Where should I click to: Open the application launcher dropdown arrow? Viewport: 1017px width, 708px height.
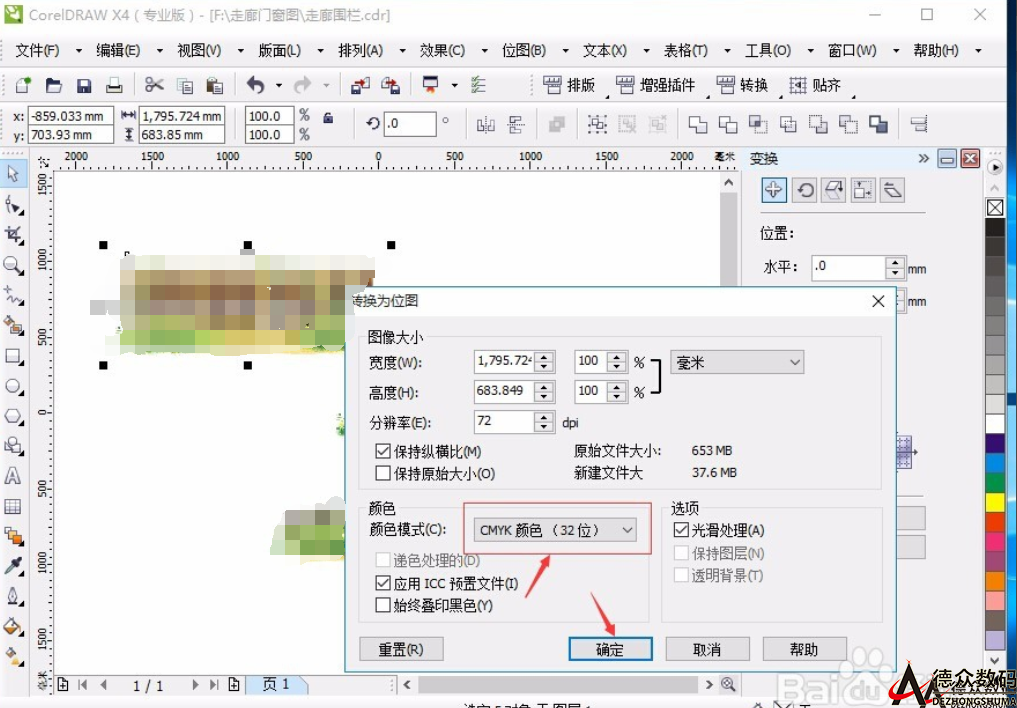point(454,85)
